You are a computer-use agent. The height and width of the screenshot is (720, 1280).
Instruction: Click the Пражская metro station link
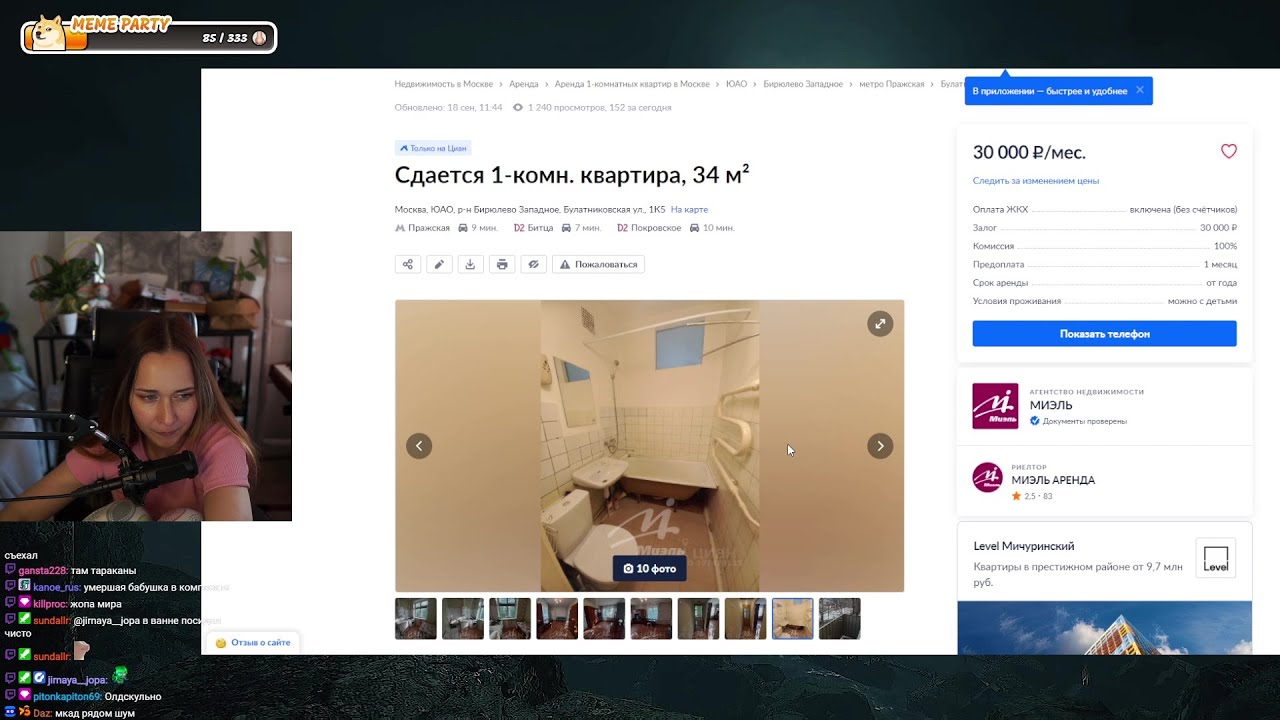pyautogui.click(x=429, y=228)
